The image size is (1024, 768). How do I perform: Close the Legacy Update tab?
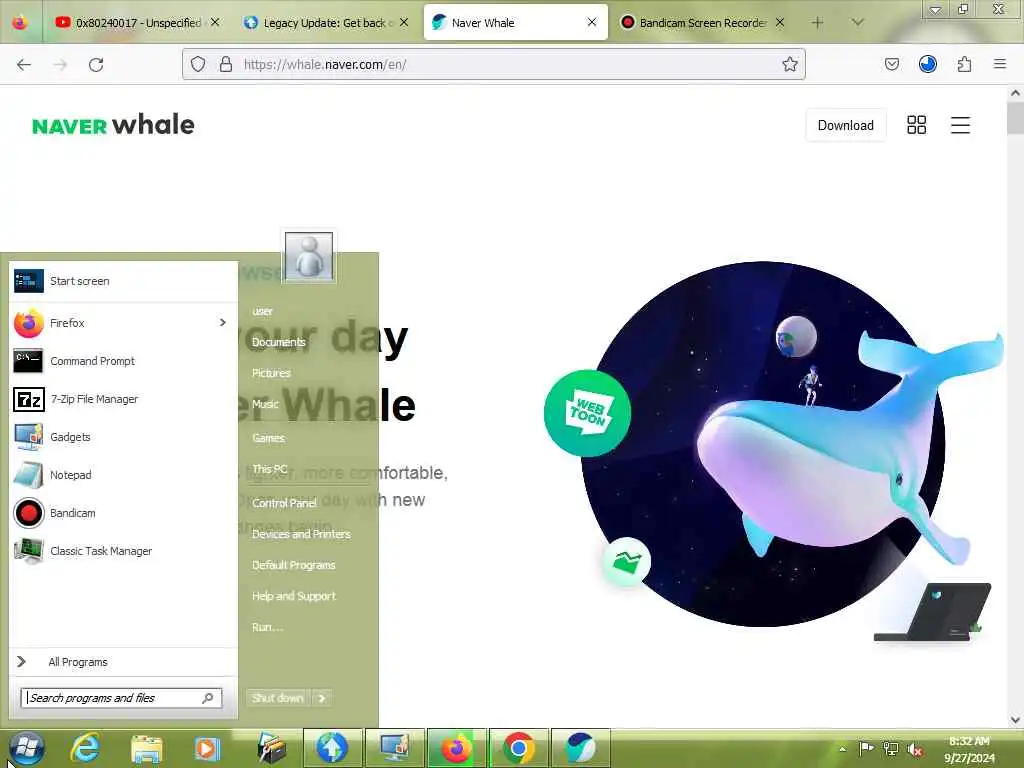[404, 22]
